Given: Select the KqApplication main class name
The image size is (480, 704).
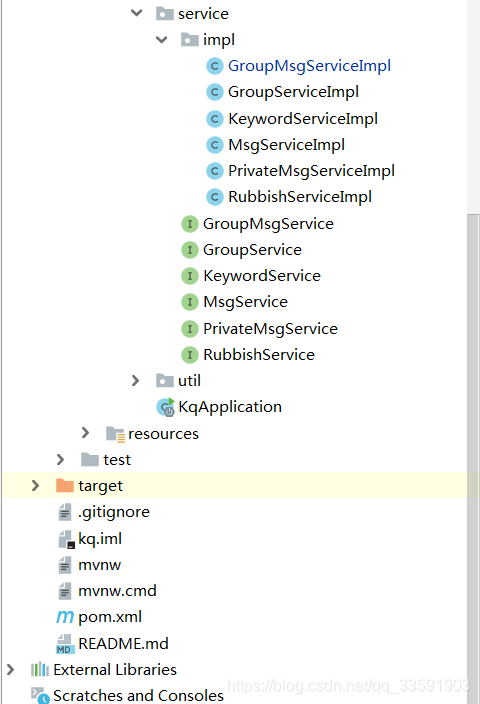Looking at the screenshot, I should coord(230,407).
